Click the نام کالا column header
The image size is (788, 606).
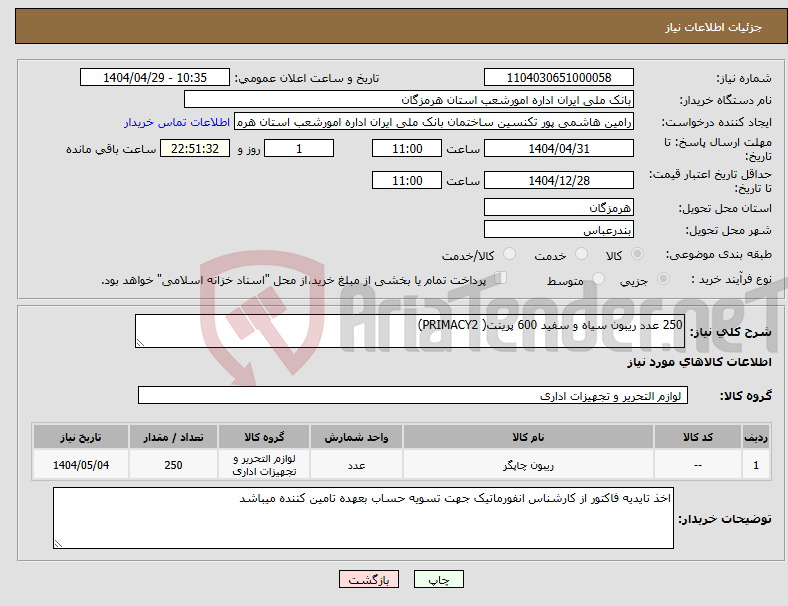(x=528, y=437)
